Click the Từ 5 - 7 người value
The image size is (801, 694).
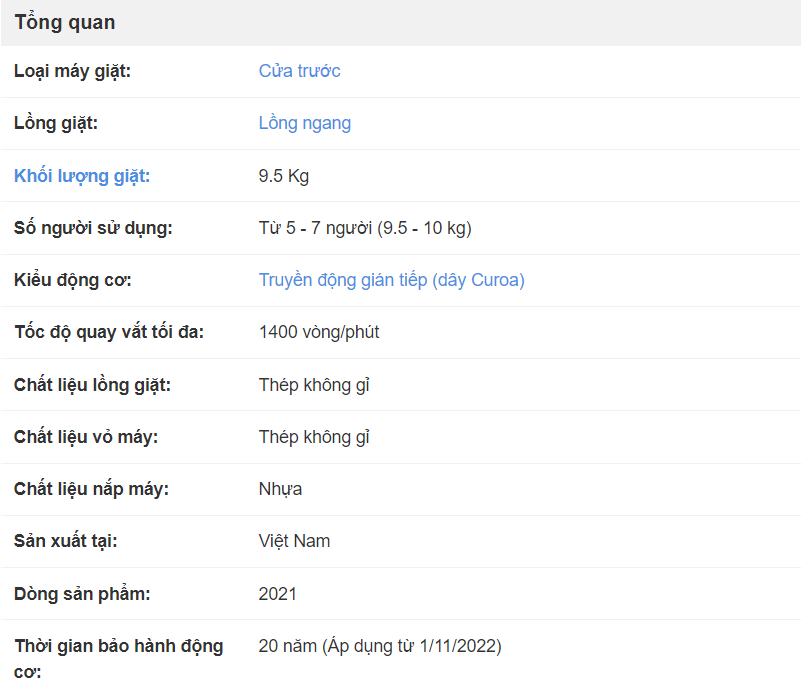click(x=365, y=228)
